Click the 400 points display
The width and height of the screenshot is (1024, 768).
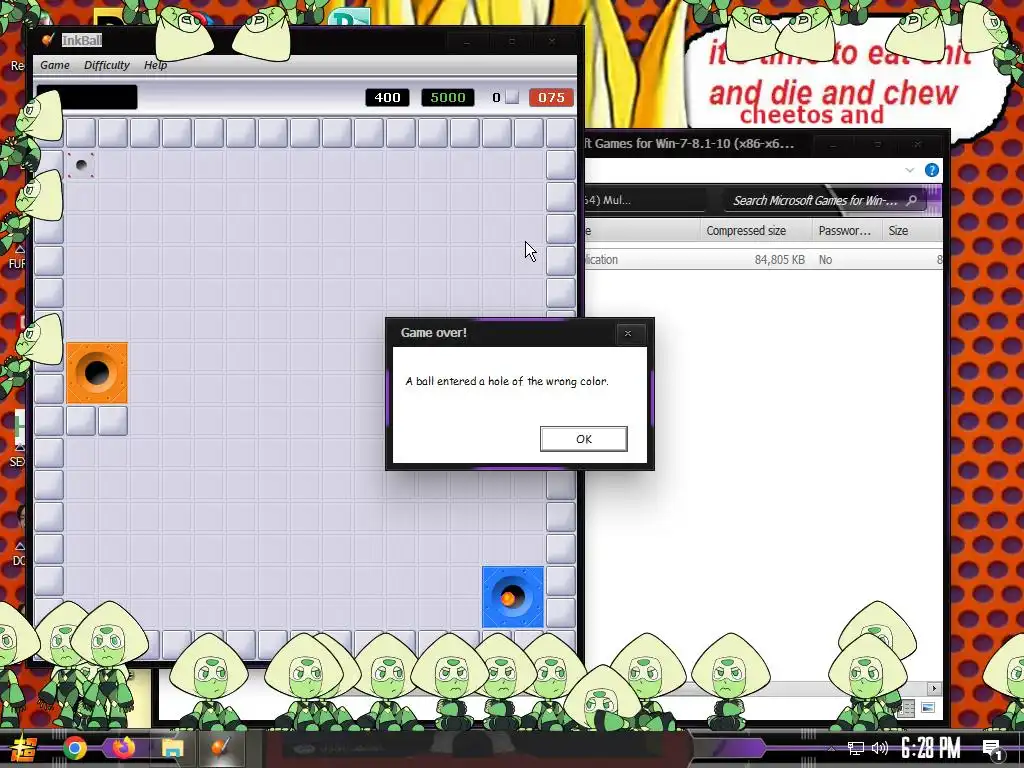(387, 97)
